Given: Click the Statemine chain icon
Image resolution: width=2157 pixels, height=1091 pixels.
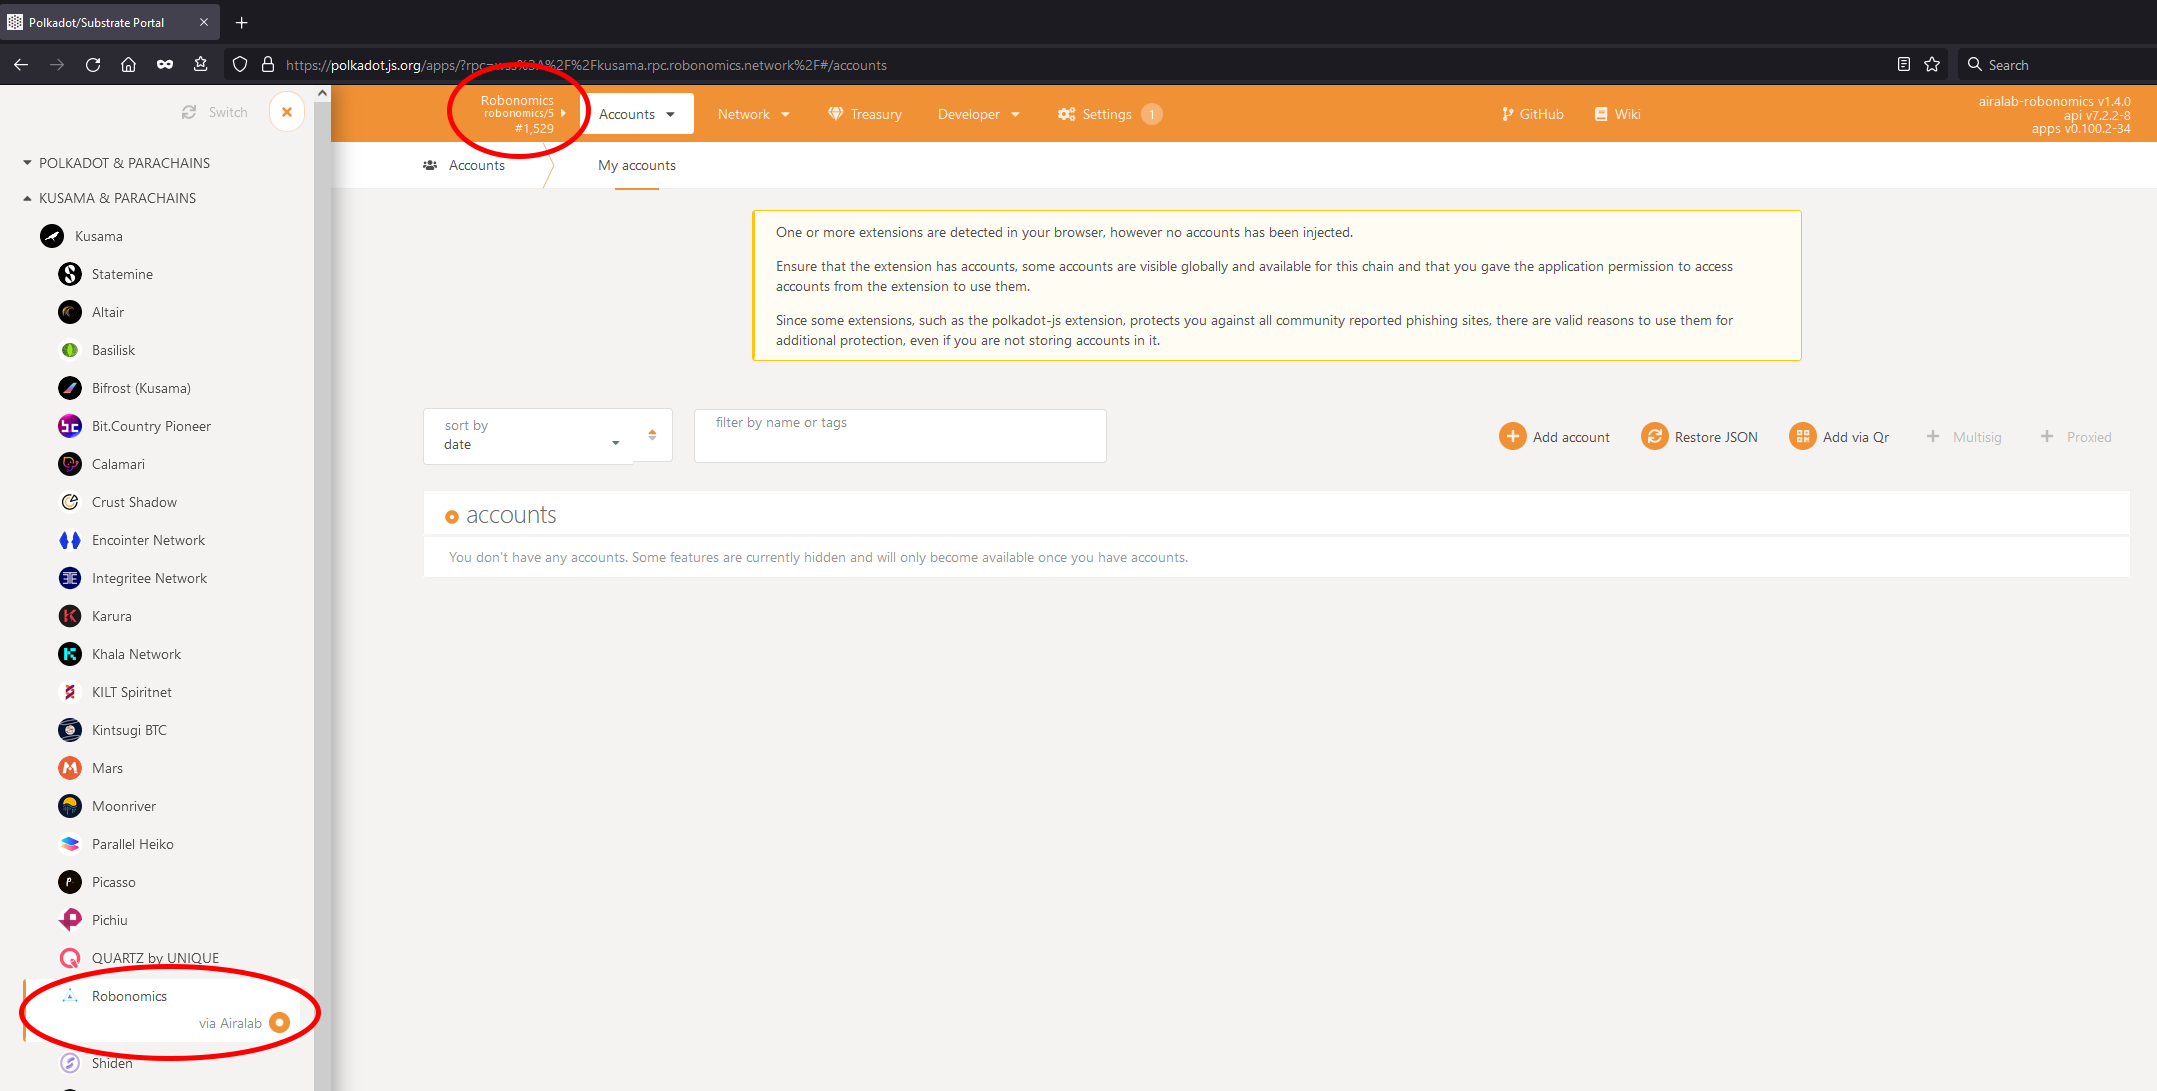Looking at the screenshot, I should coord(70,274).
